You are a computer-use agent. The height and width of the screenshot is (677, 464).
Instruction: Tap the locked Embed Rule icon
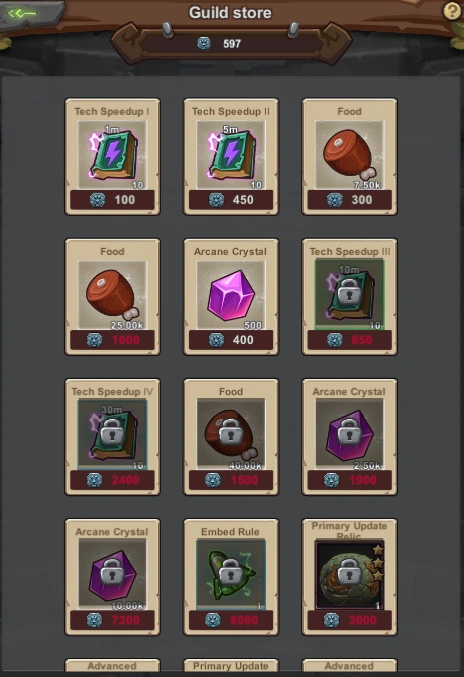[x=231, y=574]
